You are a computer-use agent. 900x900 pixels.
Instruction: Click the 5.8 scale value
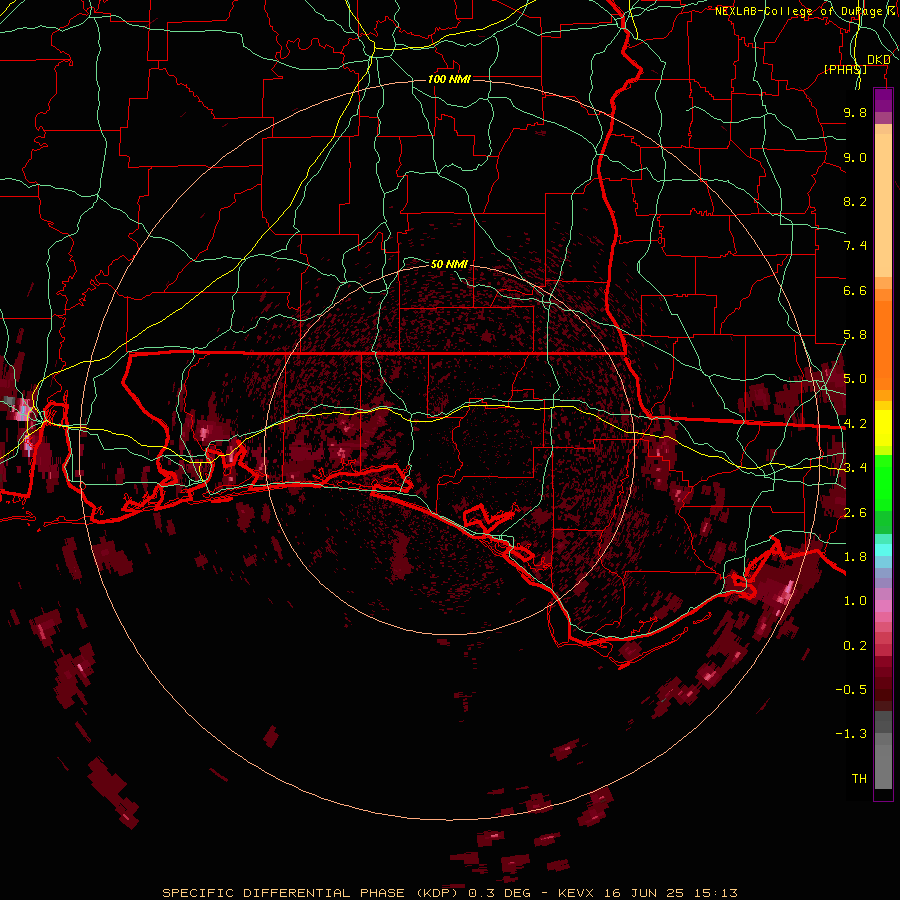[855, 335]
